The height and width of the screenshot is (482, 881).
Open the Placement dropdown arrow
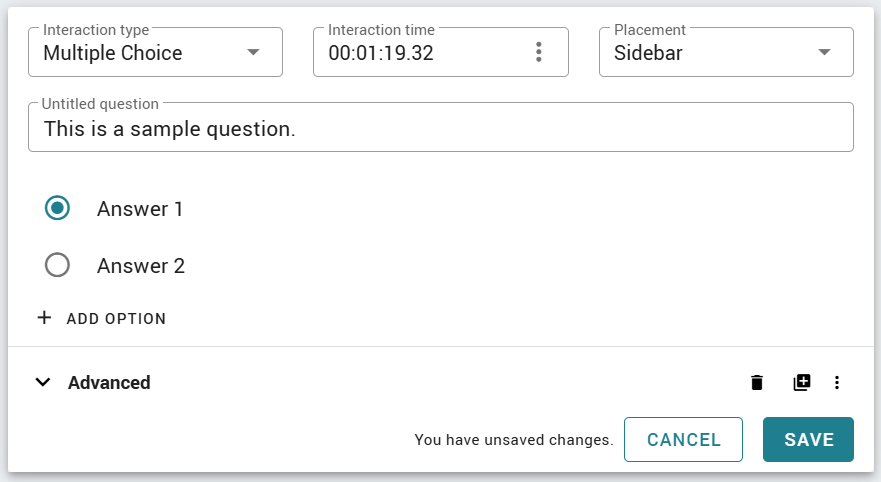824,52
